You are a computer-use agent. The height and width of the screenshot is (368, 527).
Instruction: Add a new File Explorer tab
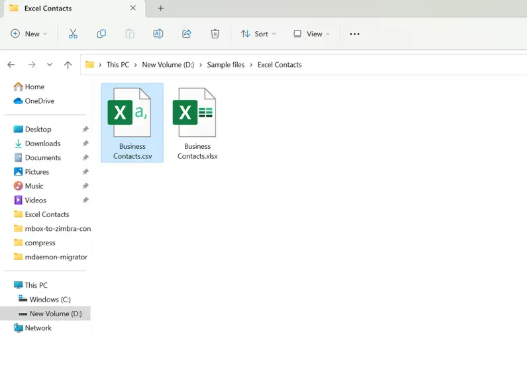pos(161,8)
